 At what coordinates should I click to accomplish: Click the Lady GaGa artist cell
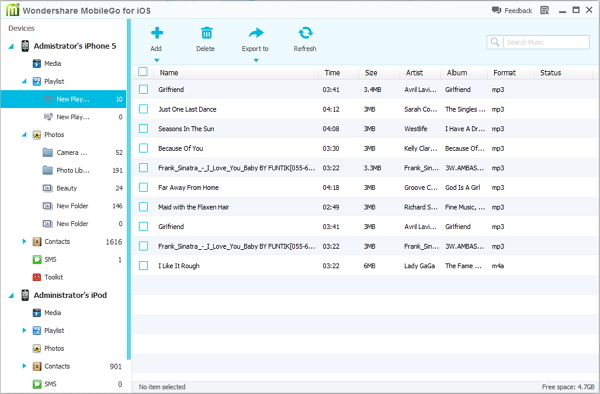pos(419,265)
